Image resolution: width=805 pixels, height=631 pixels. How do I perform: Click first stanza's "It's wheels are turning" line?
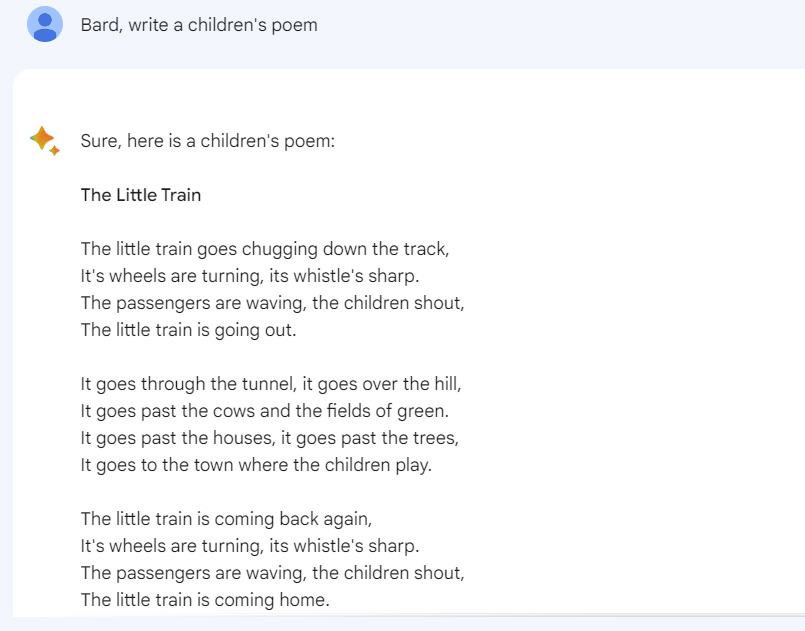(250, 275)
